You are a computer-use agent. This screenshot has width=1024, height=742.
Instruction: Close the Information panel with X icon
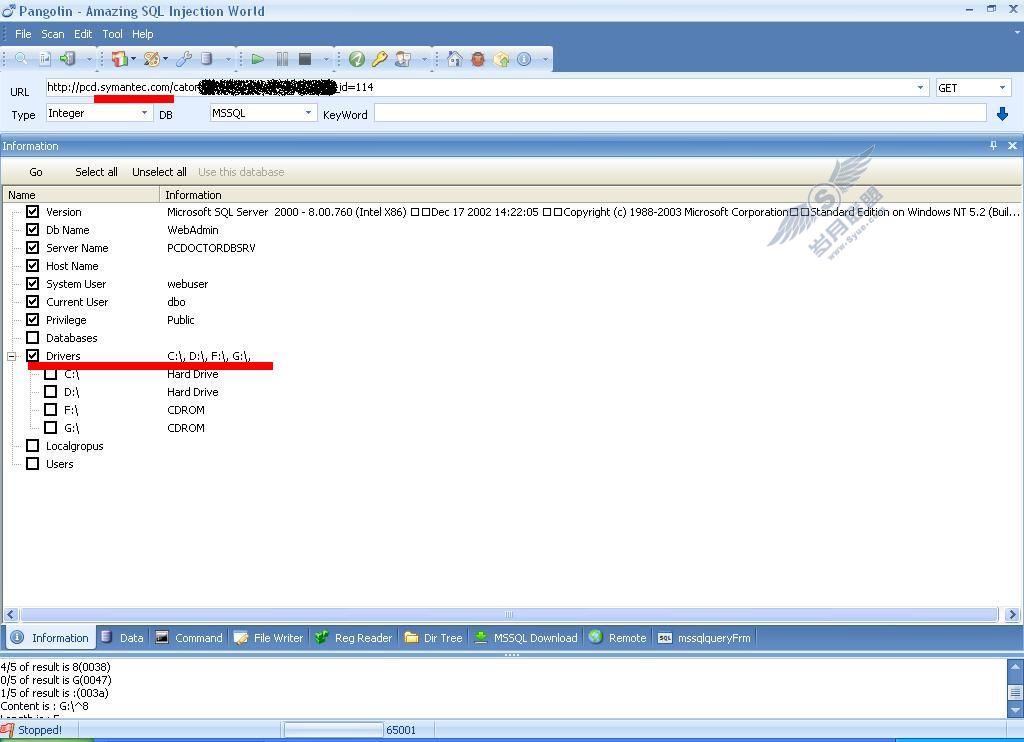coord(1012,146)
